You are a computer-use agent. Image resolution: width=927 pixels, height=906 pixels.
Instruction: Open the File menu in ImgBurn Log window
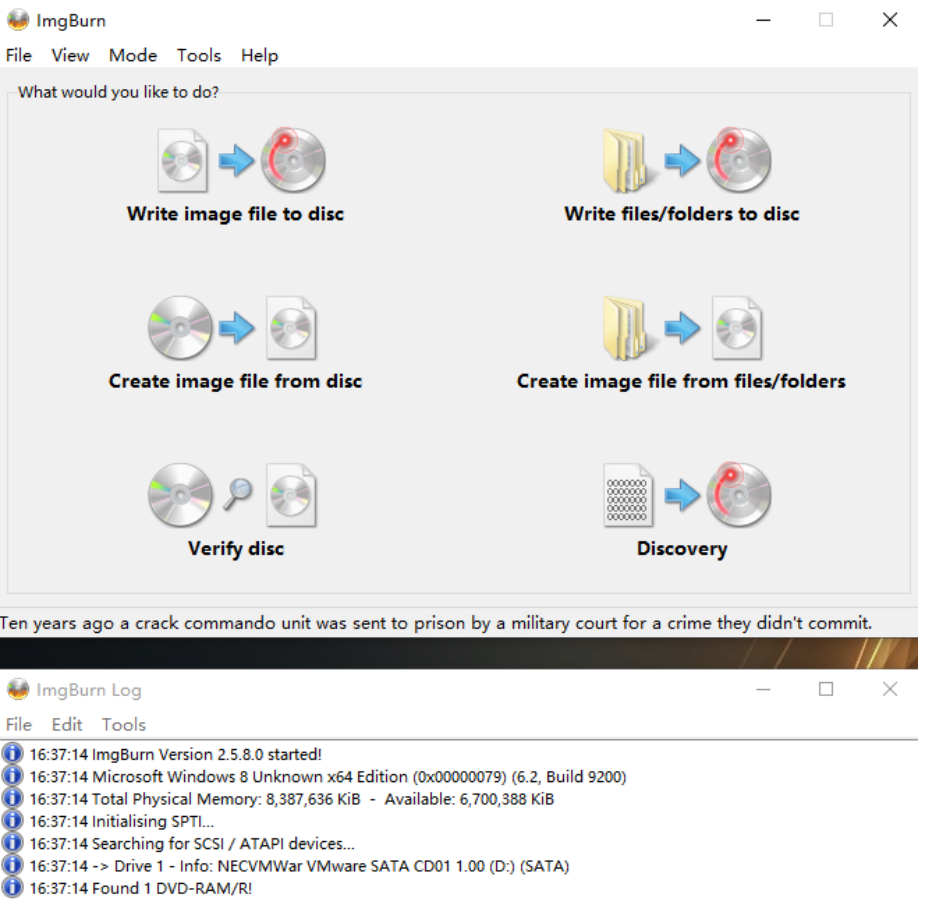coord(19,724)
